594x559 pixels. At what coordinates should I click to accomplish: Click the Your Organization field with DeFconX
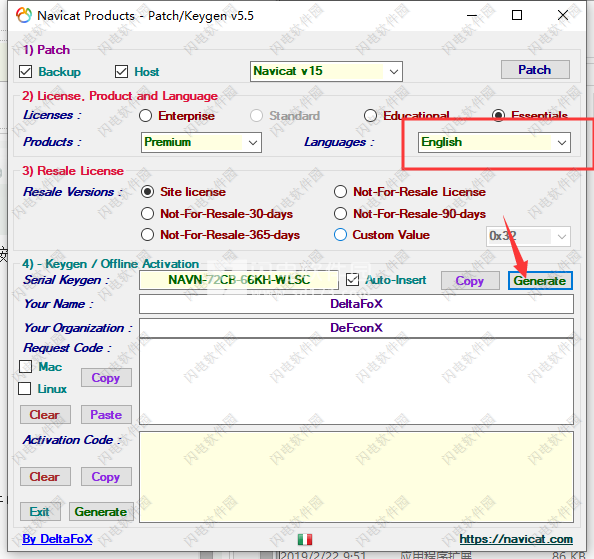coord(356,328)
